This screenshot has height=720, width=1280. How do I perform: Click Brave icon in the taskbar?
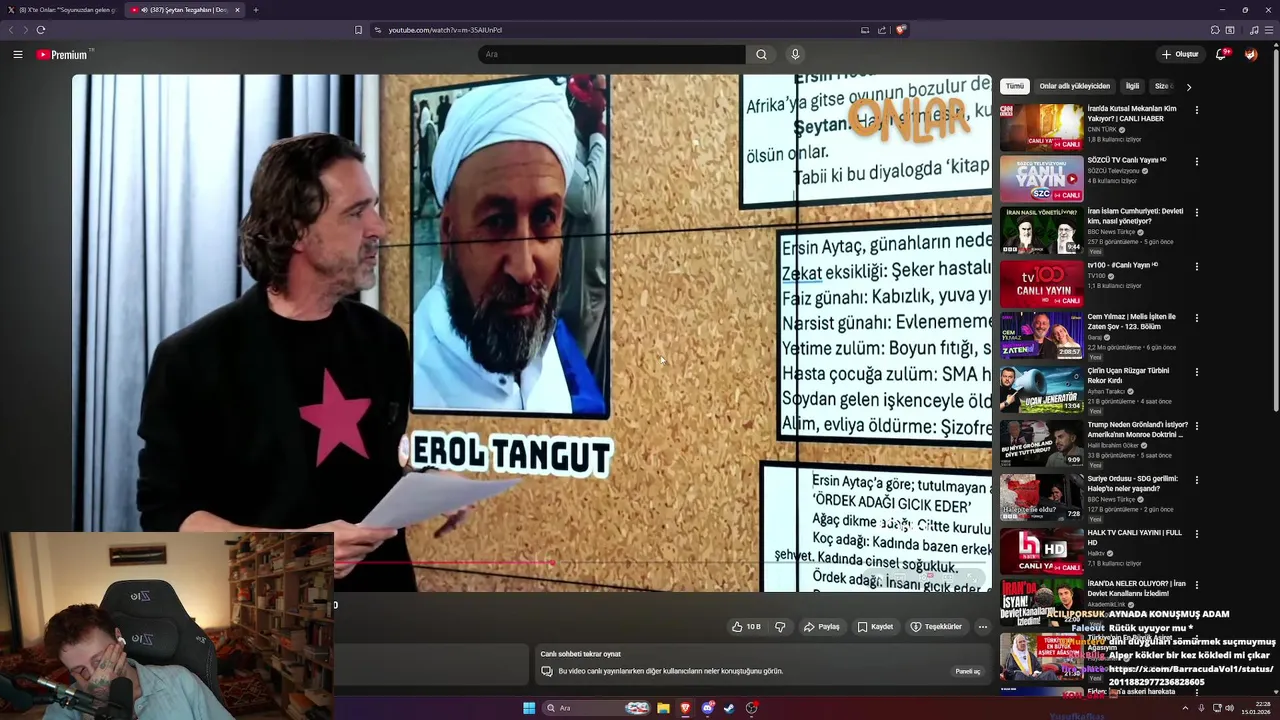tap(685, 708)
